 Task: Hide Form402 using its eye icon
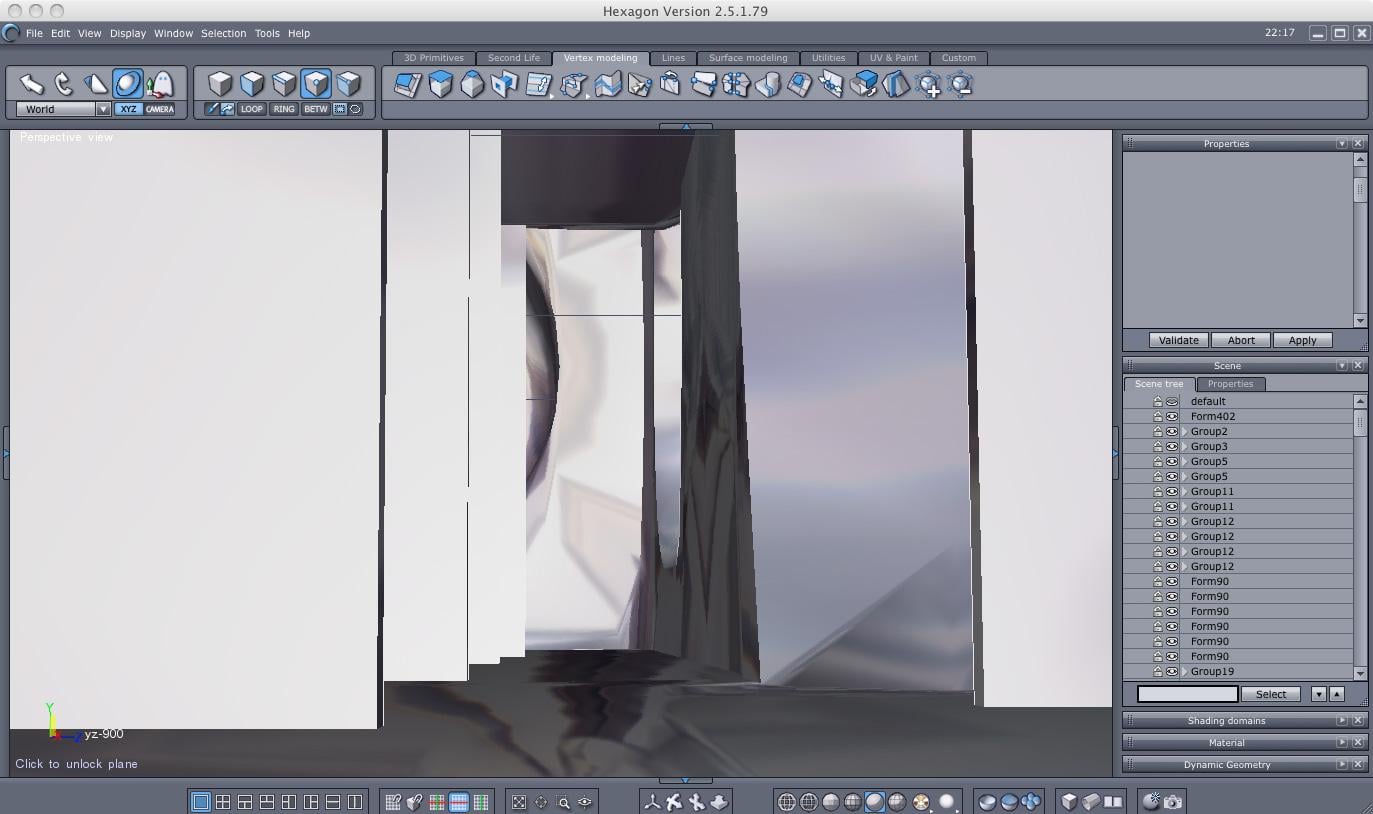(1172, 416)
